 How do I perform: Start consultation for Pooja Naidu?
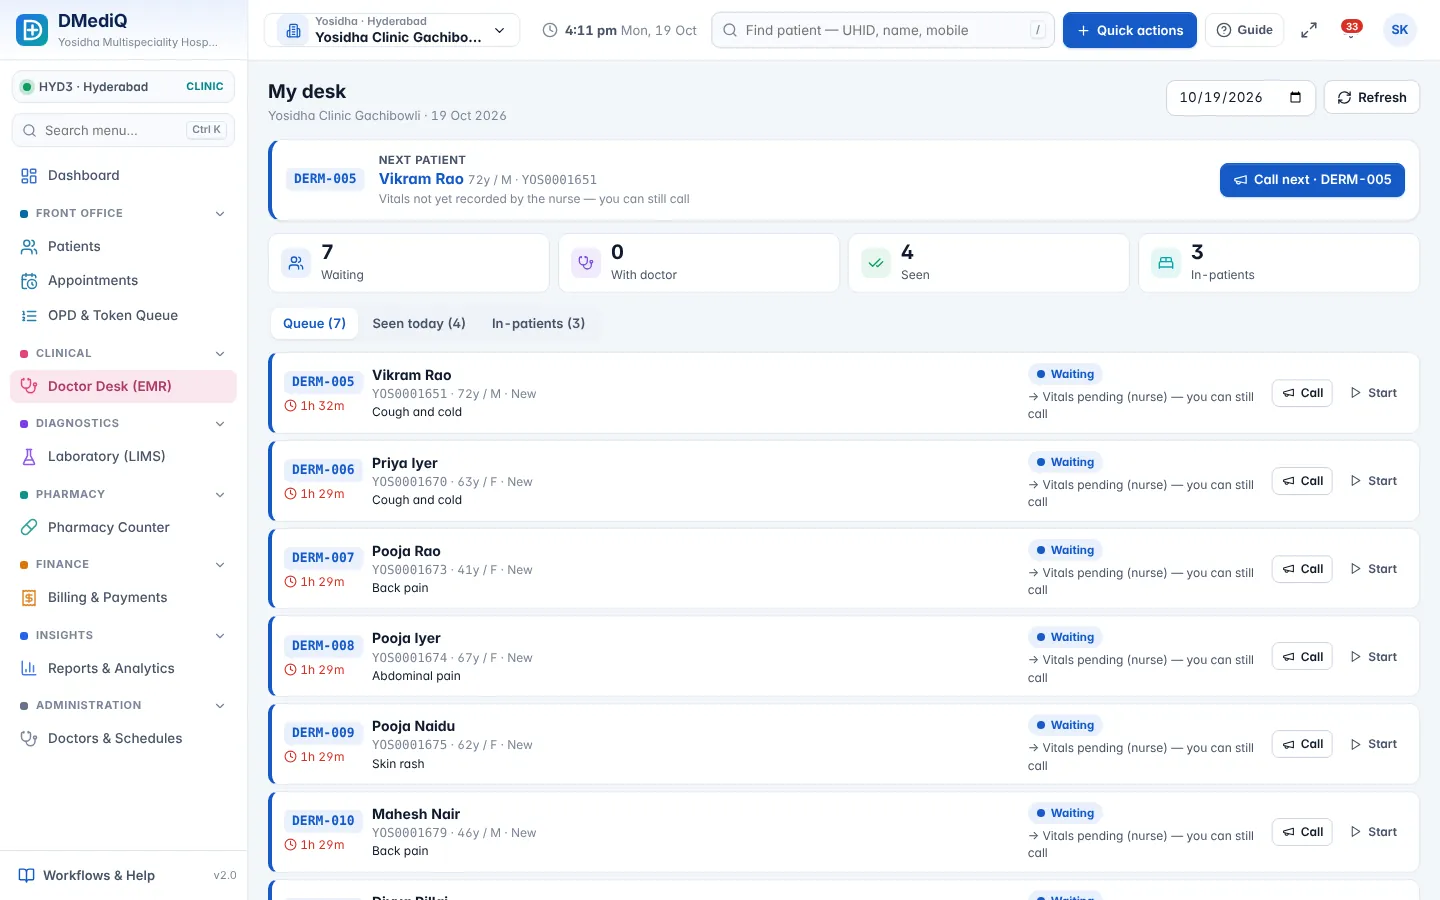tap(1373, 744)
